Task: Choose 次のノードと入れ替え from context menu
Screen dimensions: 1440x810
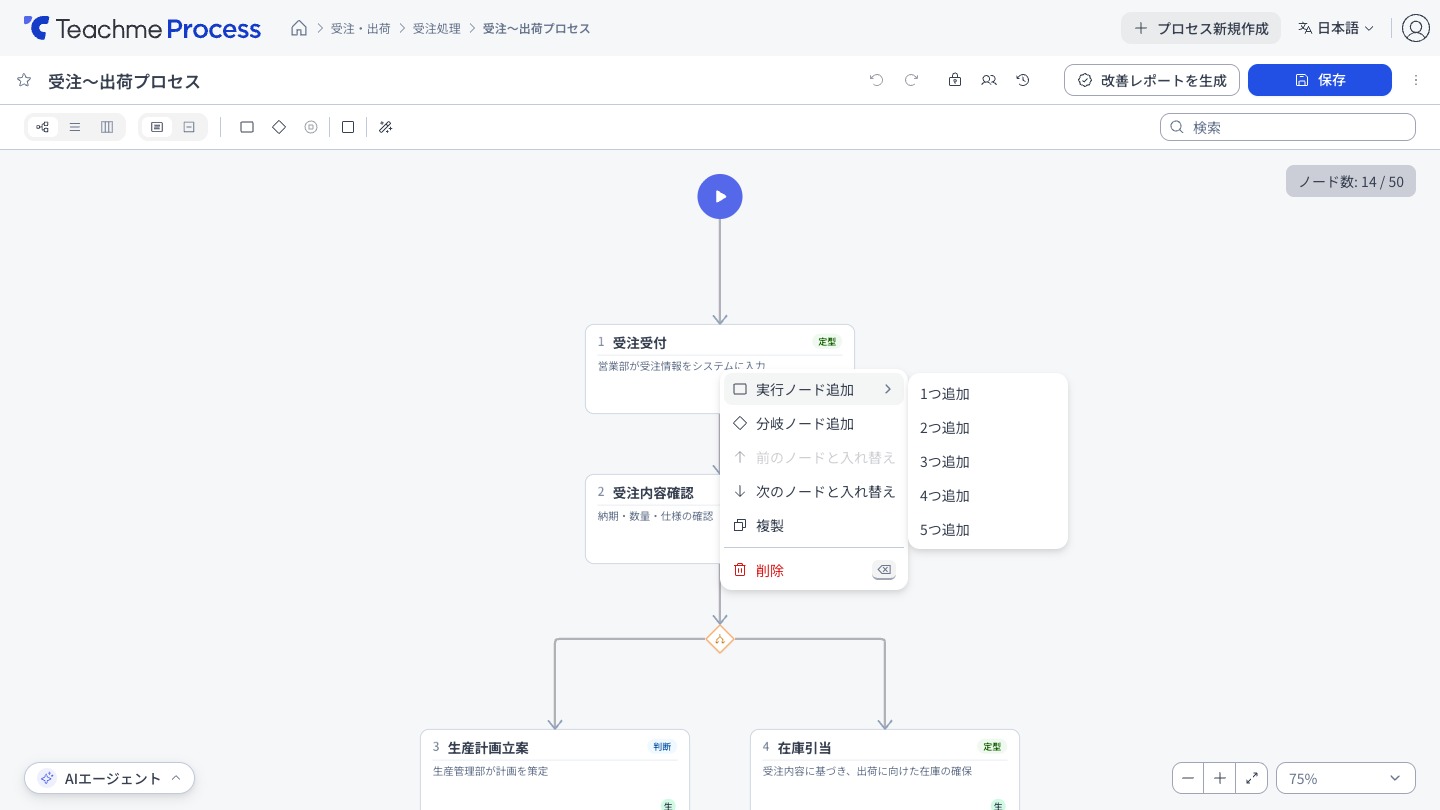Action: tap(814, 491)
